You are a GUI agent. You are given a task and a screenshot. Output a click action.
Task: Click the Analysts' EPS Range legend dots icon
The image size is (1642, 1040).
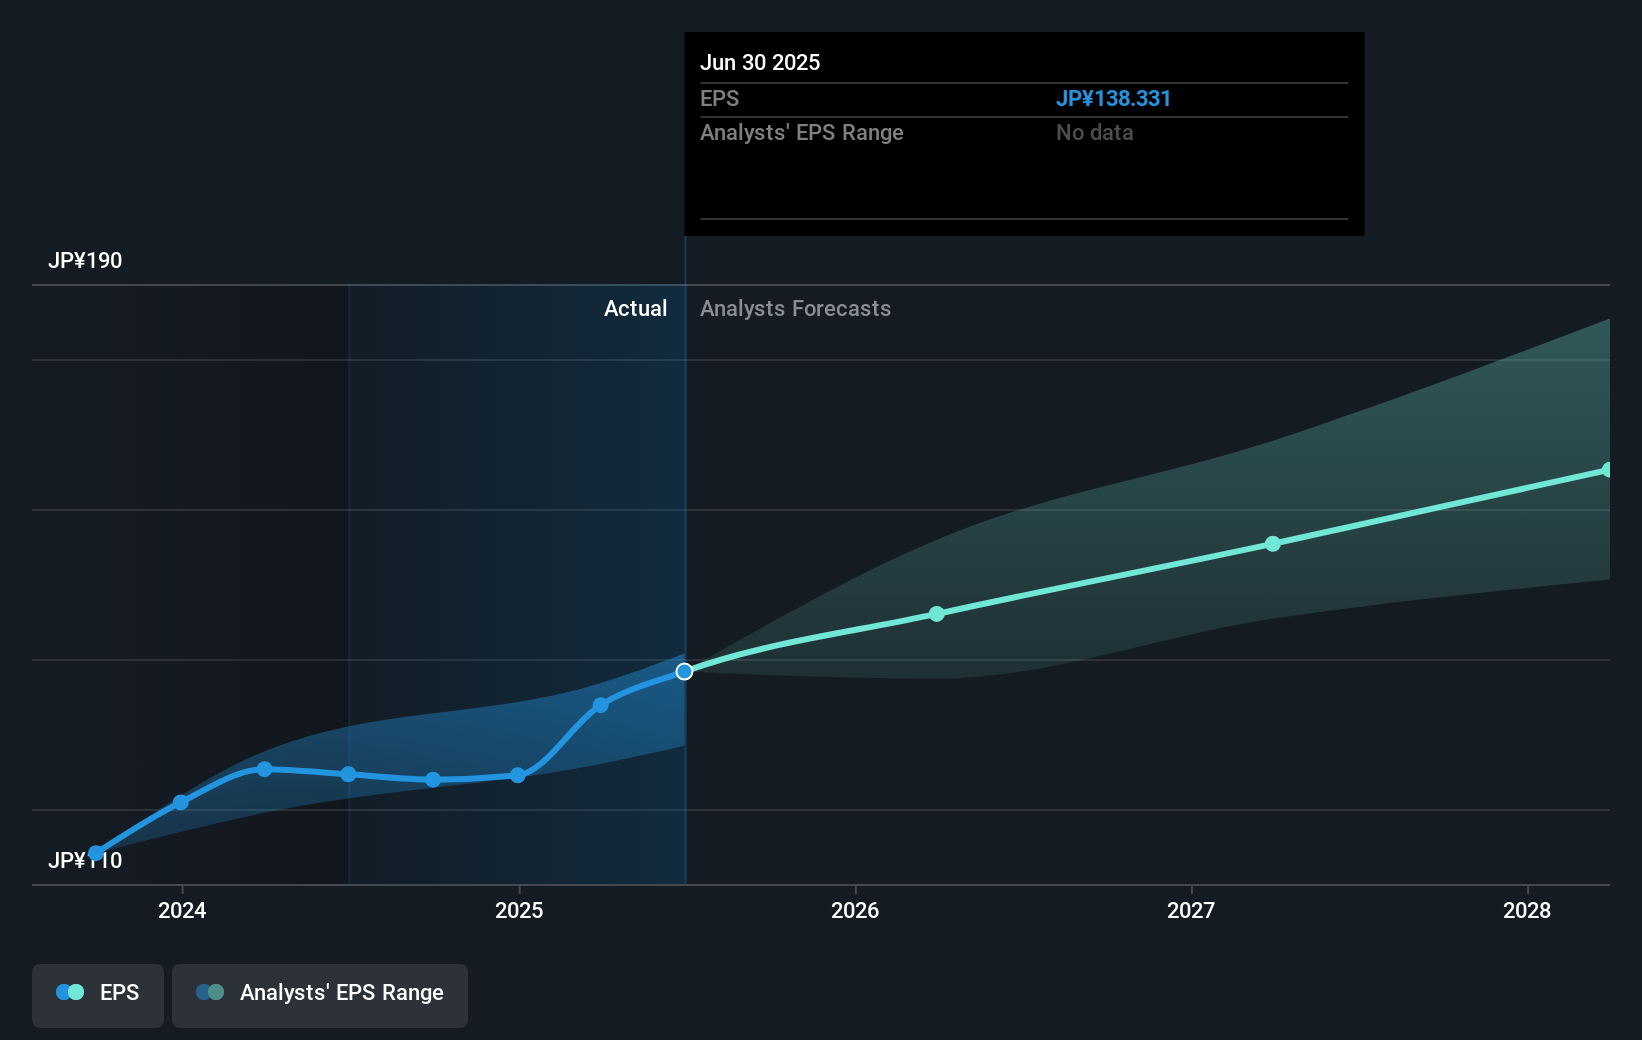(210, 992)
